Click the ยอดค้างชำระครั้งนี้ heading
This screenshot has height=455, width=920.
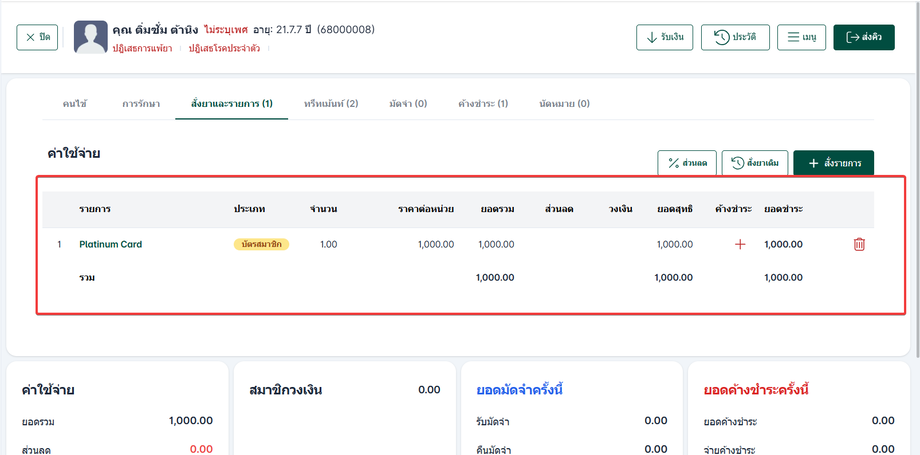click(756, 390)
